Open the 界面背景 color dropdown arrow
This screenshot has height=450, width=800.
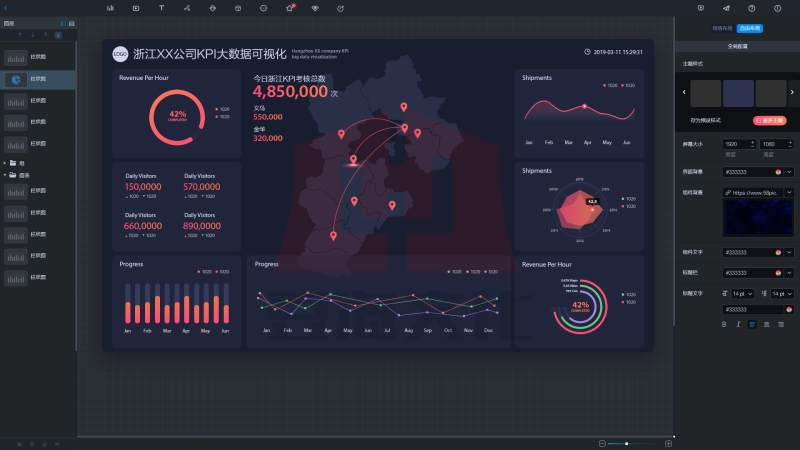[x=790, y=172]
